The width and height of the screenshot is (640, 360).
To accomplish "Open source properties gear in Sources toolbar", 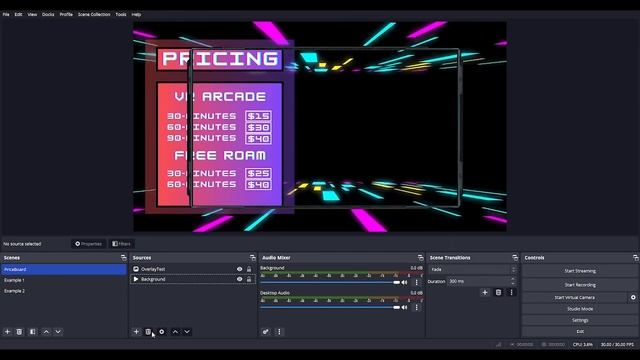I will 162,332.
